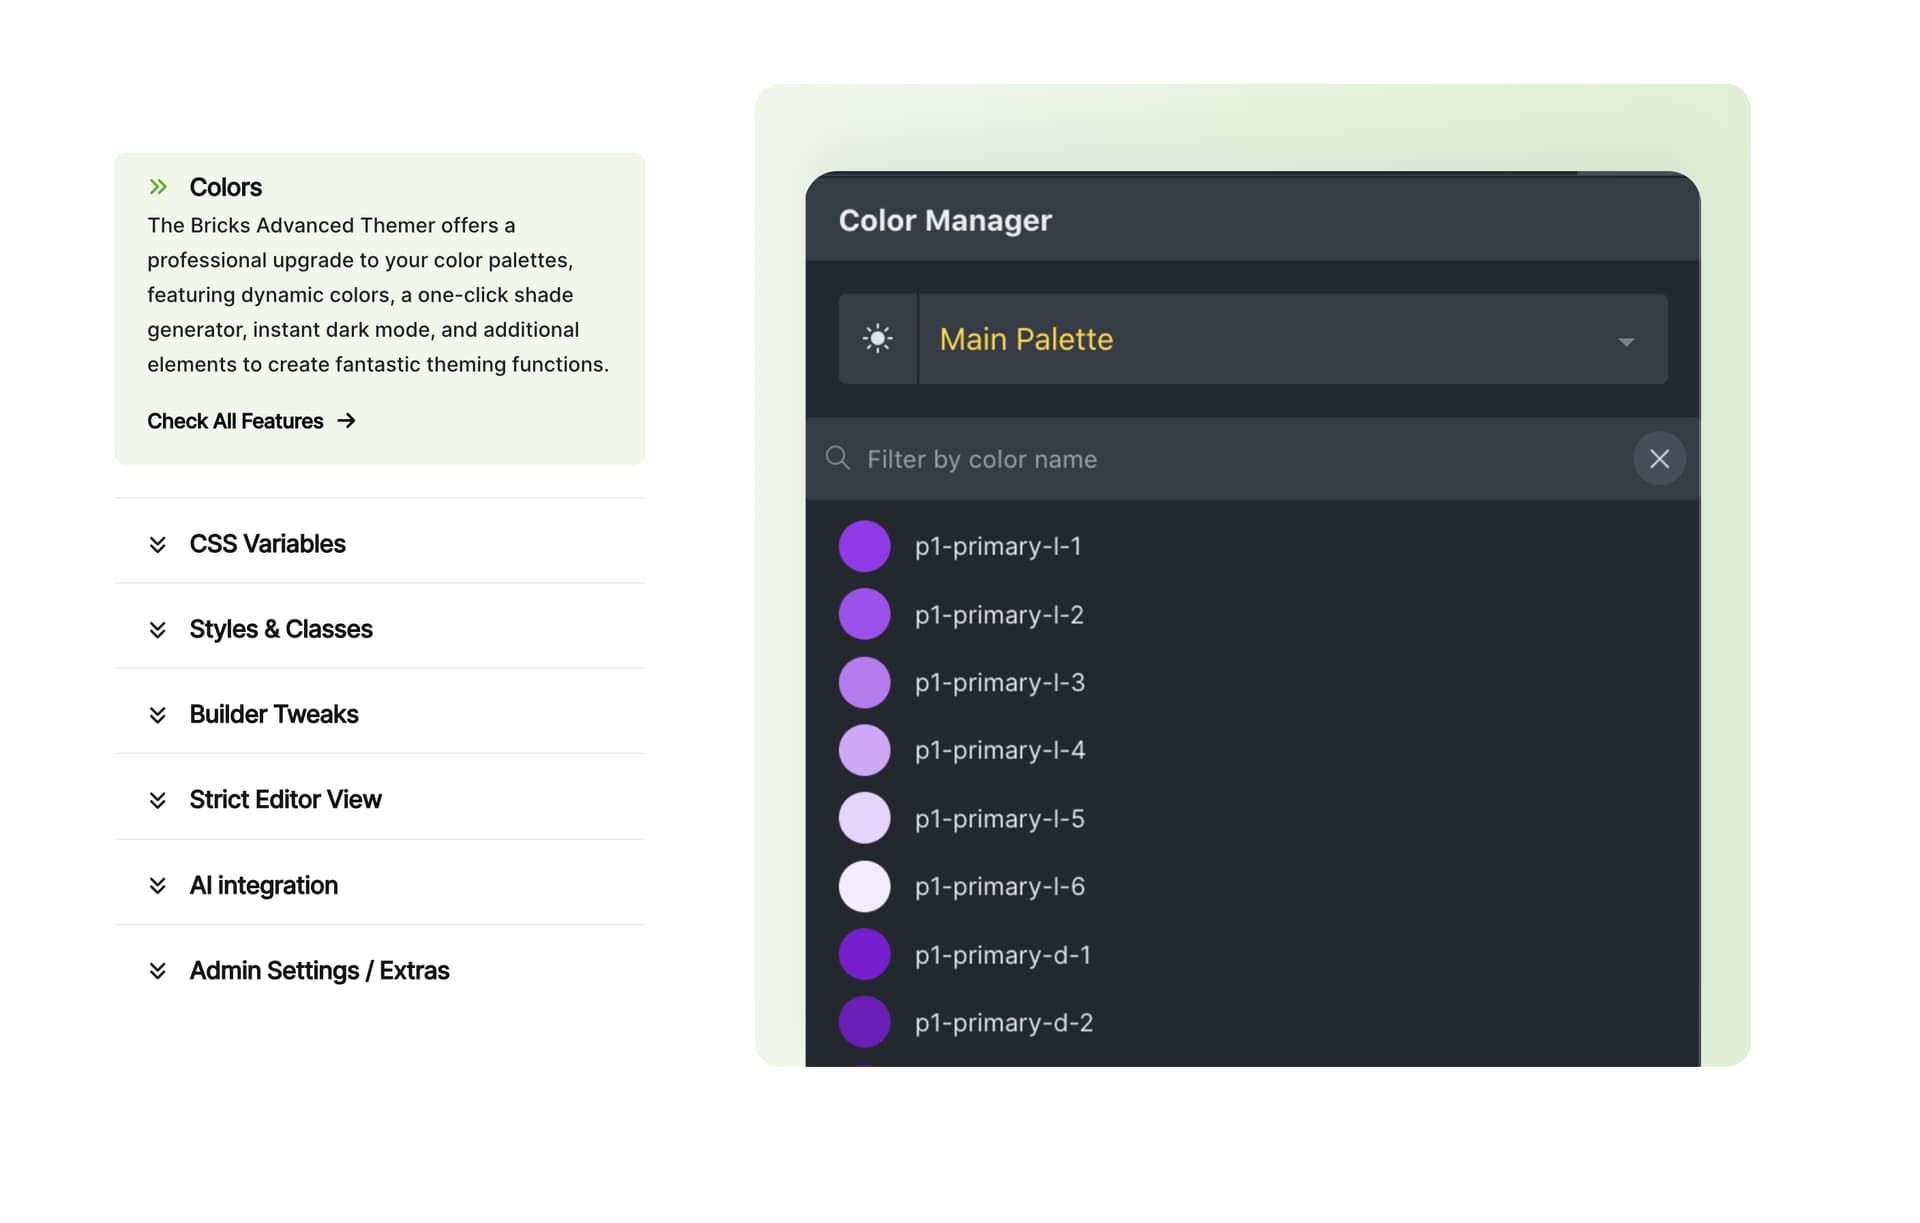This screenshot has height=1223, width=1920.
Task: Open Admin Settings / Extras section
Action: click(x=319, y=971)
